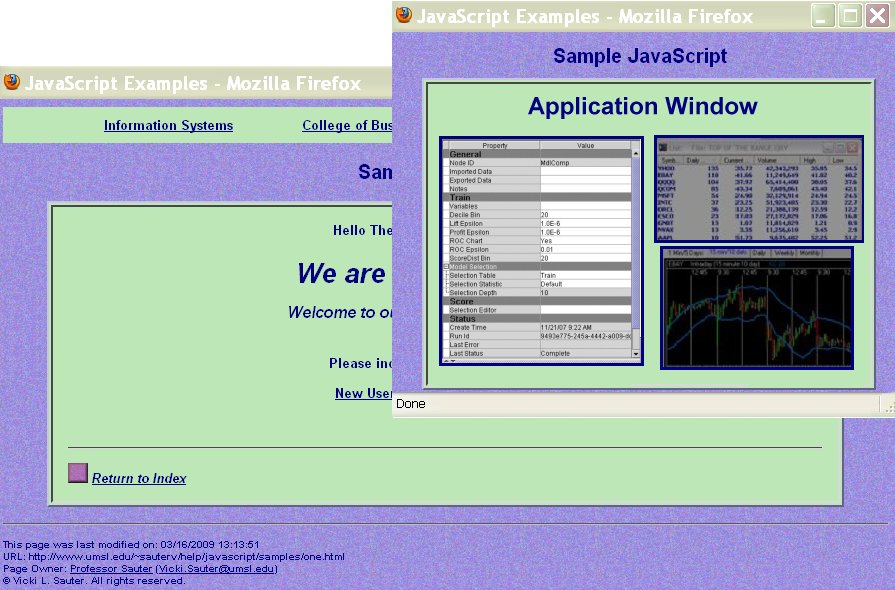Open the College of Business link
Screen dimensions: 895x590
pyautogui.click(x=347, y=126)
